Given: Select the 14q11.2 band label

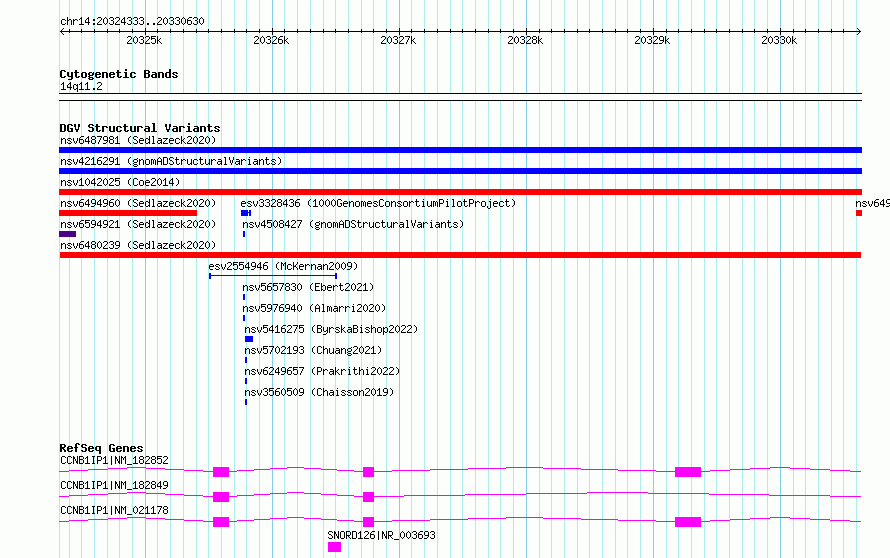Looking at the screenshot, I should click(81, 86).
